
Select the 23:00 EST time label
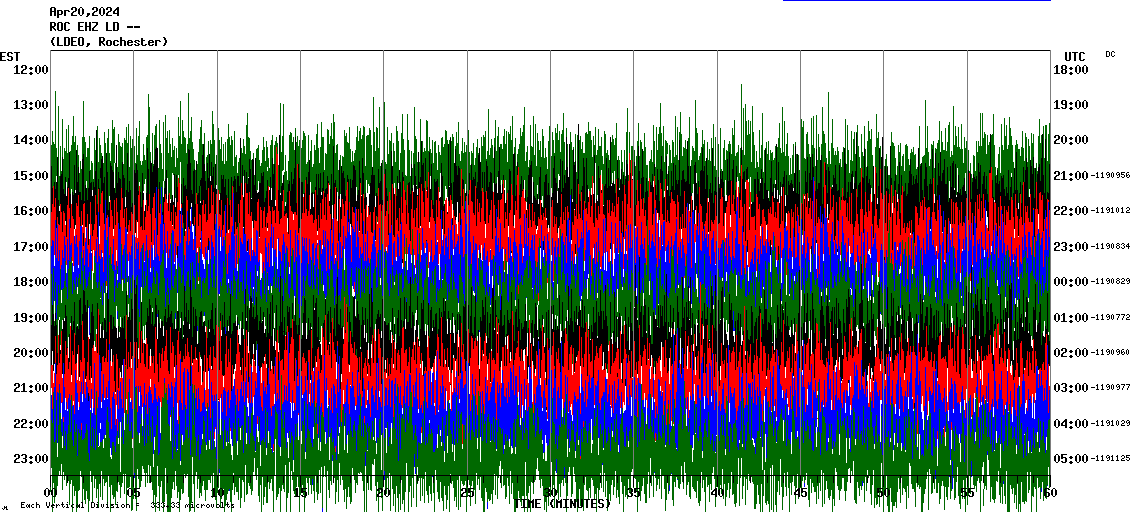coord(31,459)
